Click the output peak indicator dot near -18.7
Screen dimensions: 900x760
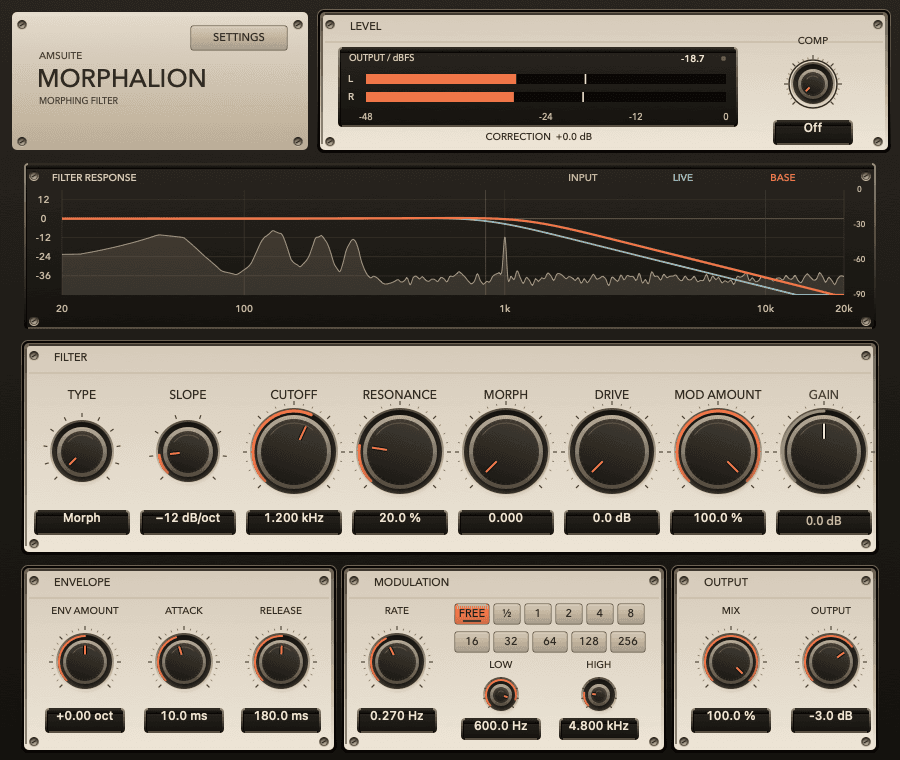pos(723,59)
